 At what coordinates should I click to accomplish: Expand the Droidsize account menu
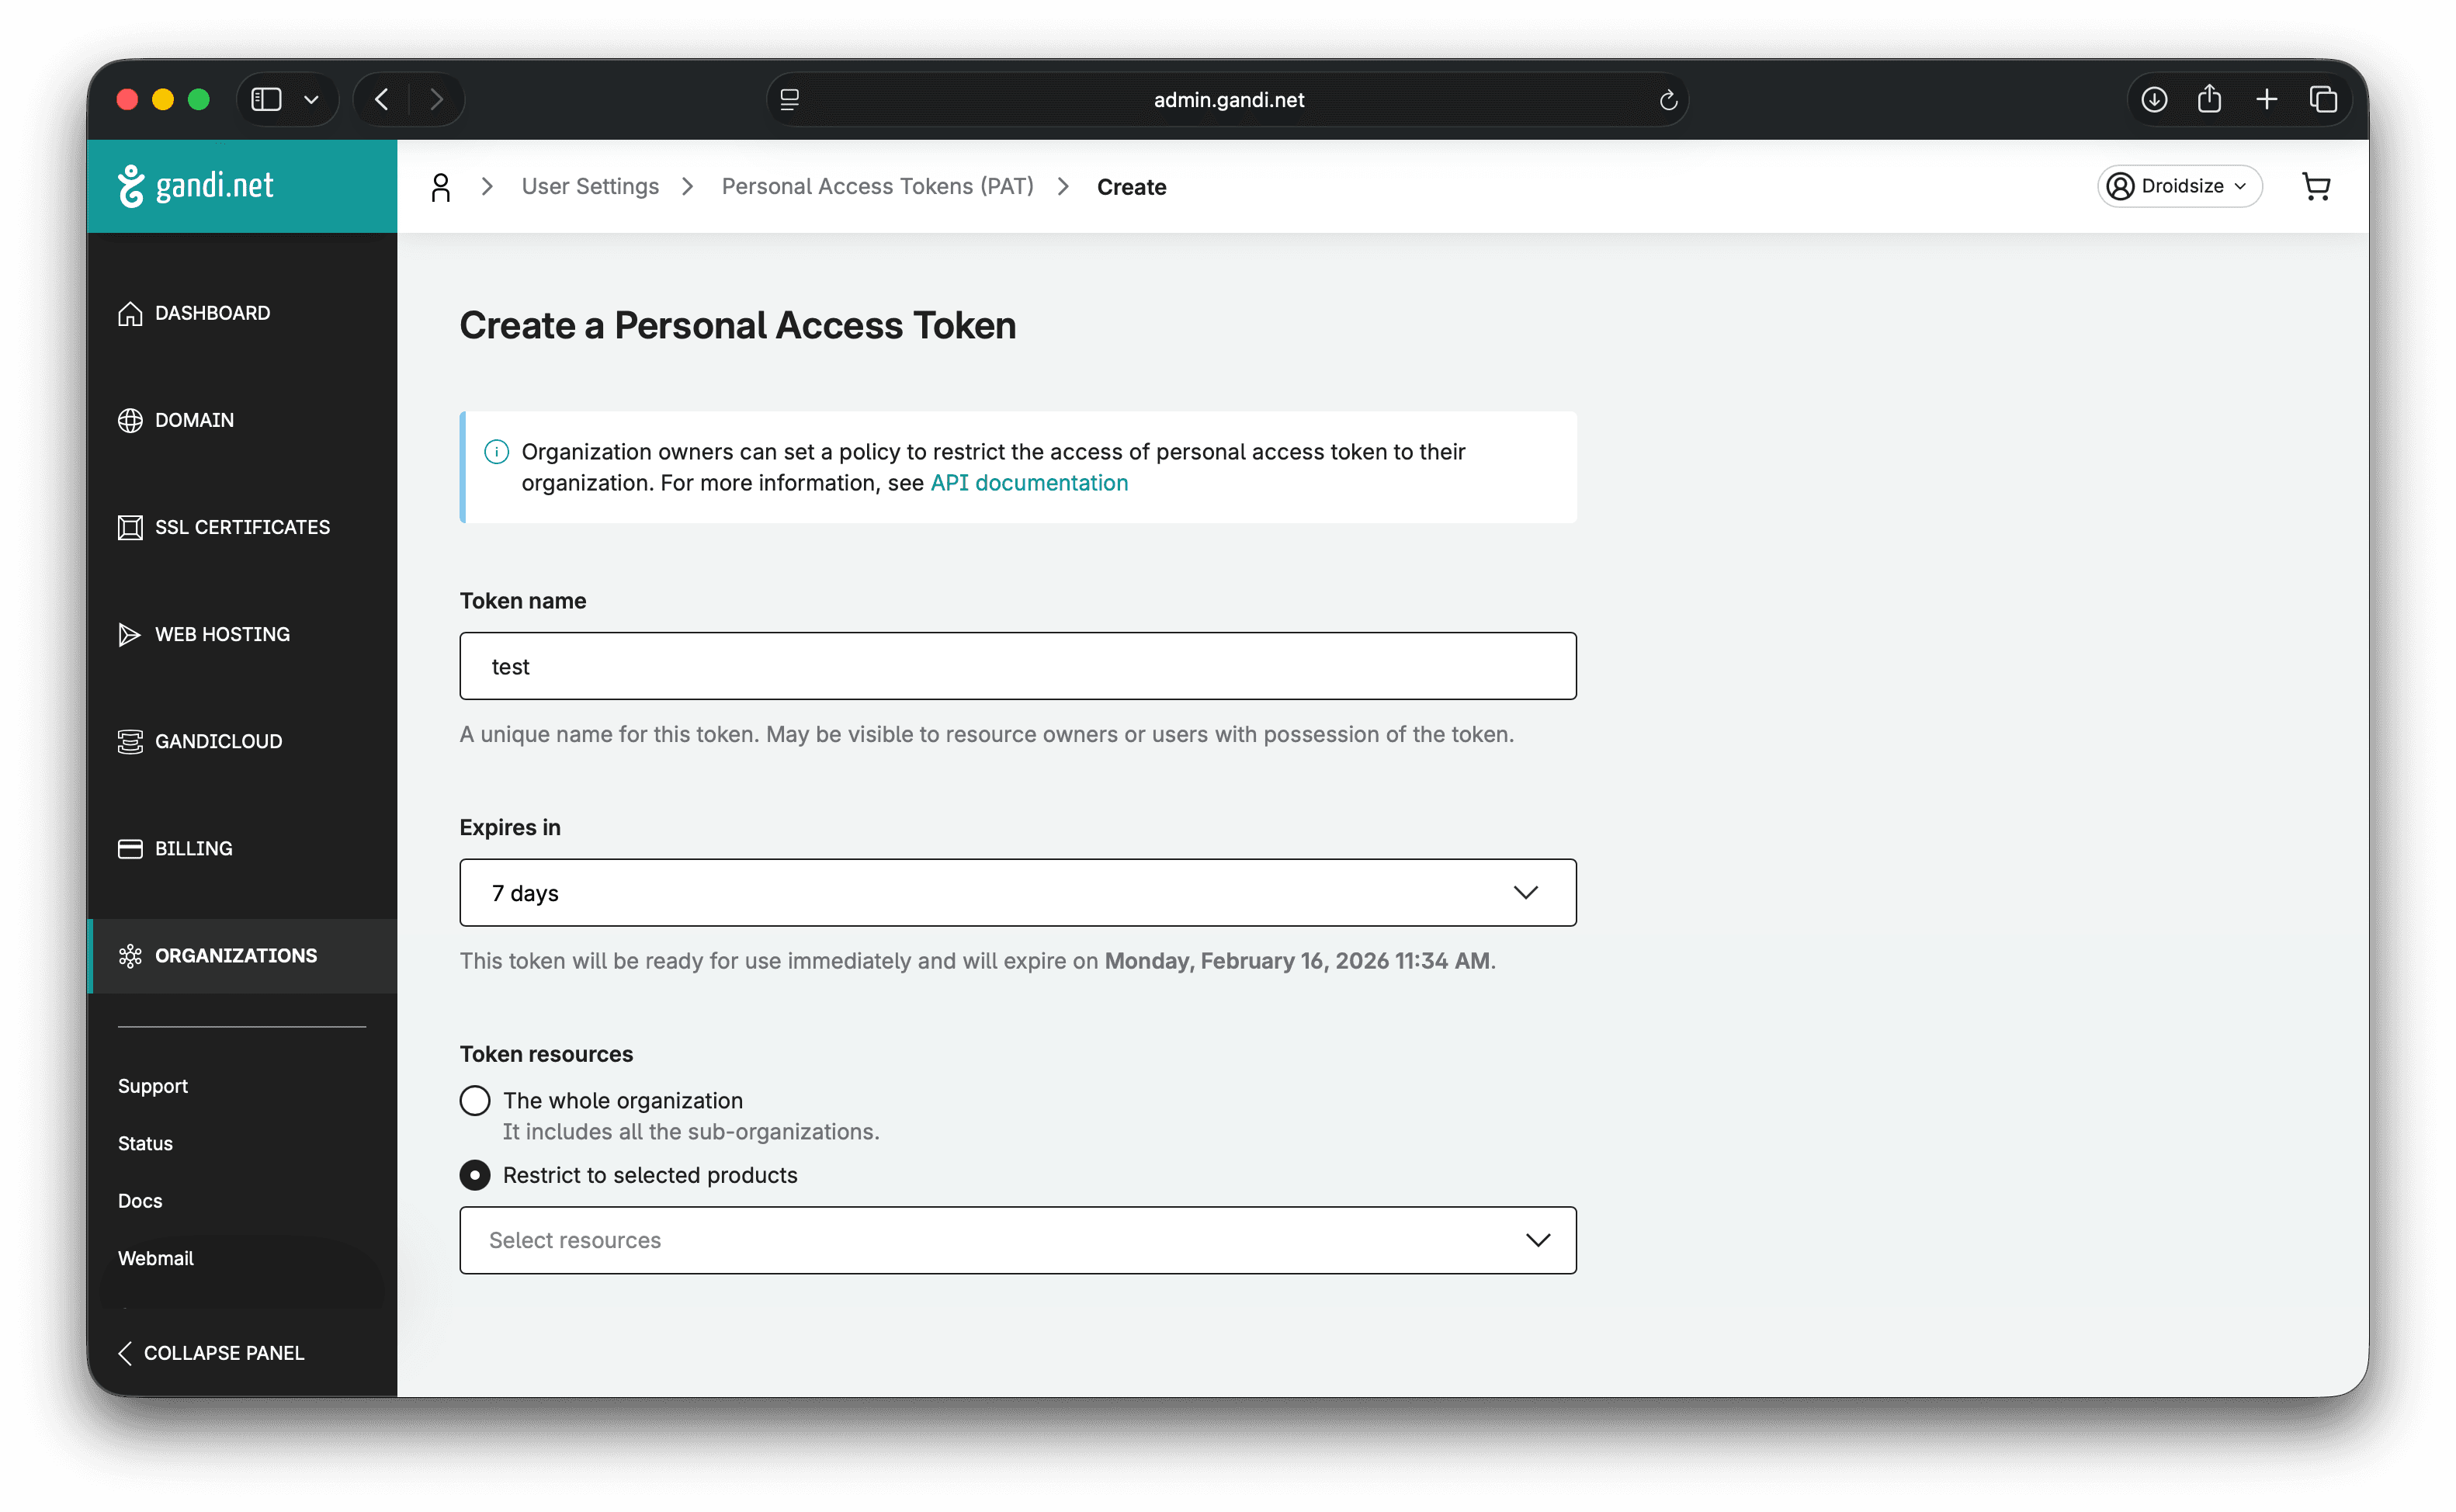tap(2178, 186)
